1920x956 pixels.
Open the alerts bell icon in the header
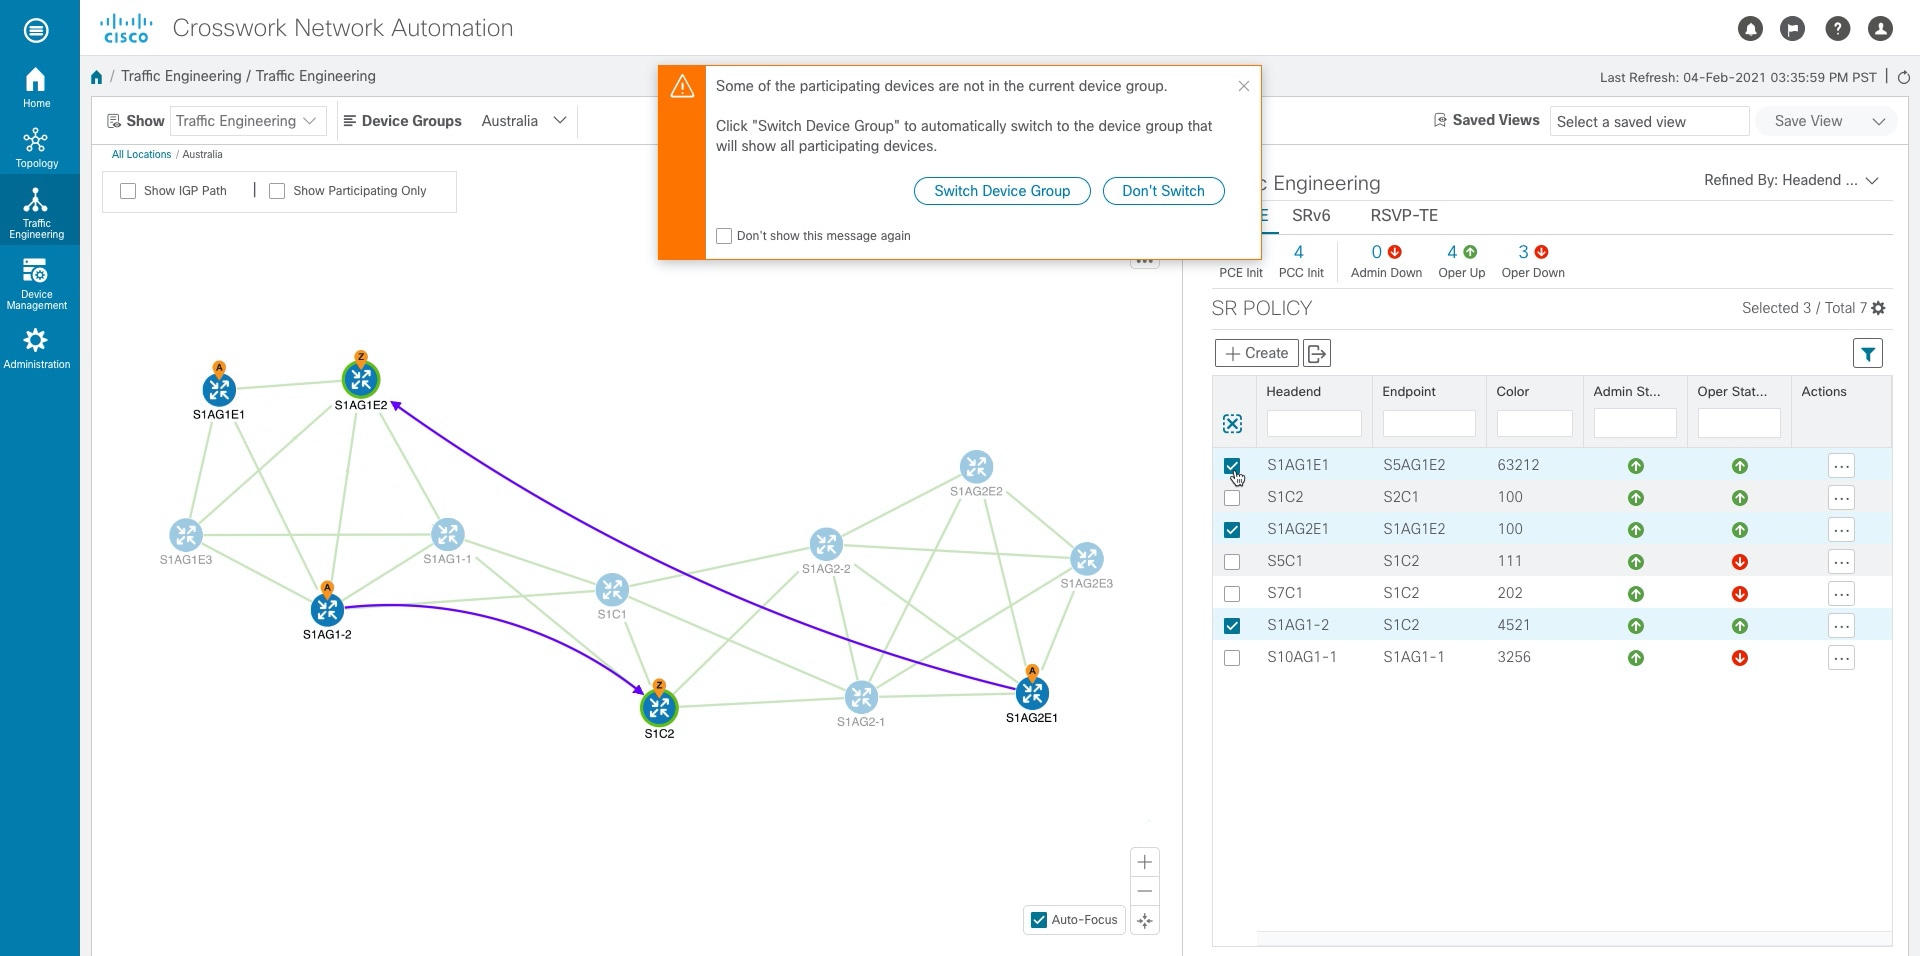[1750, 29]
